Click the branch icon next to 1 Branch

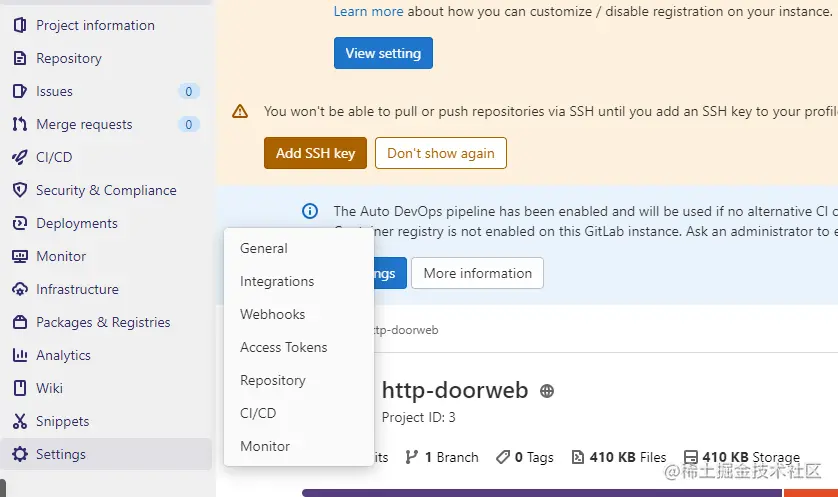pyautogui.click(x=412, y=457)
